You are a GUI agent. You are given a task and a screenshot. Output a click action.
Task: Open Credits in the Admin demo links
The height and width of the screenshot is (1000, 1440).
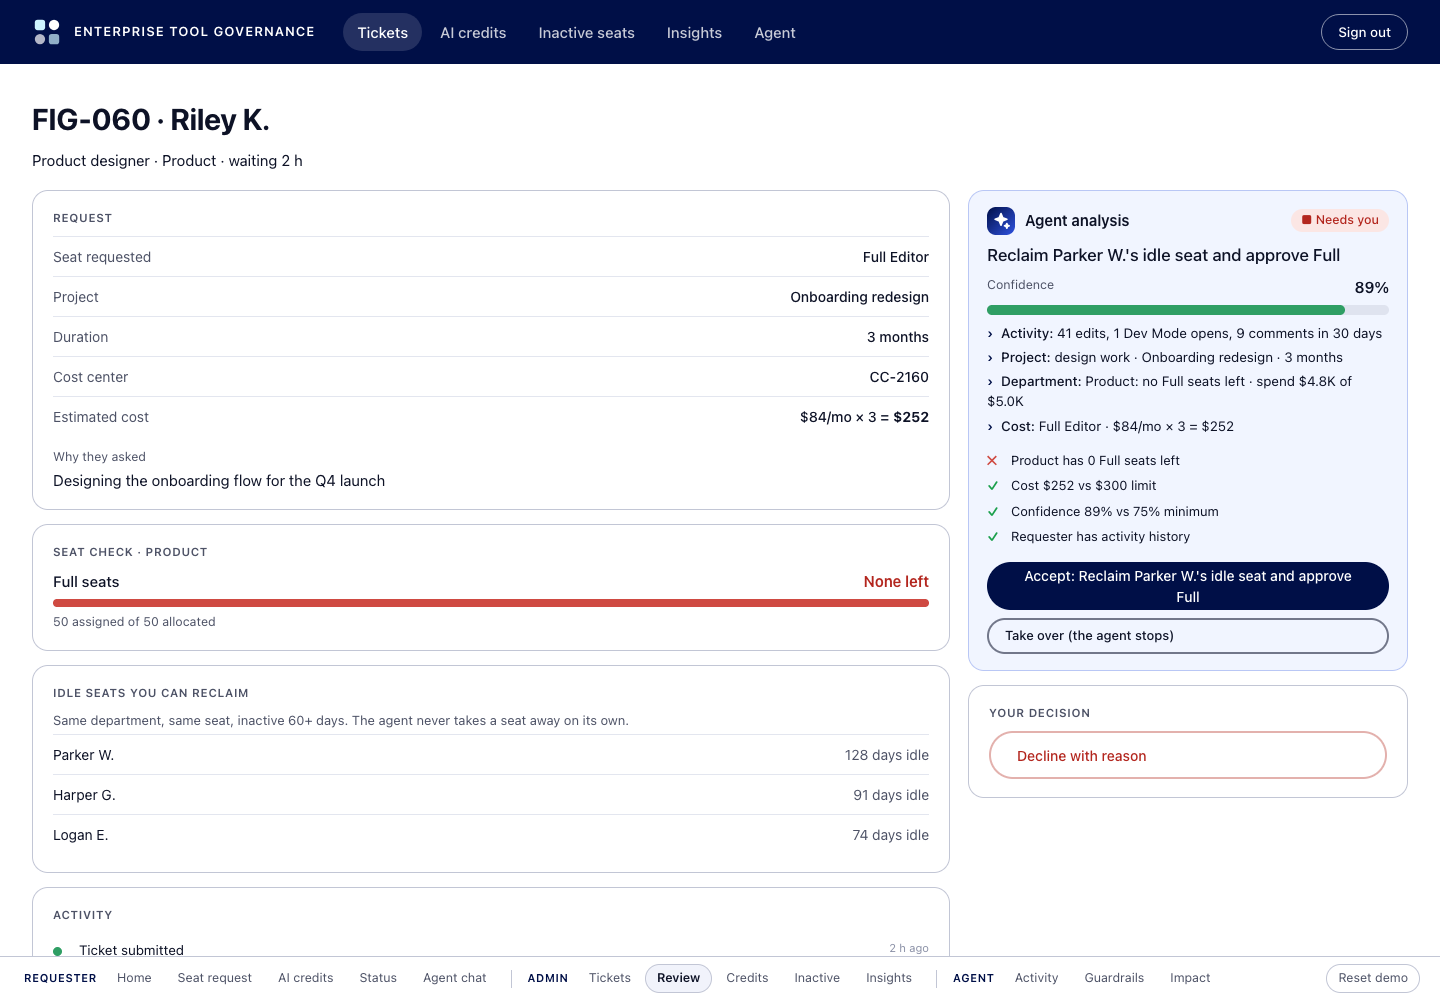747,978
